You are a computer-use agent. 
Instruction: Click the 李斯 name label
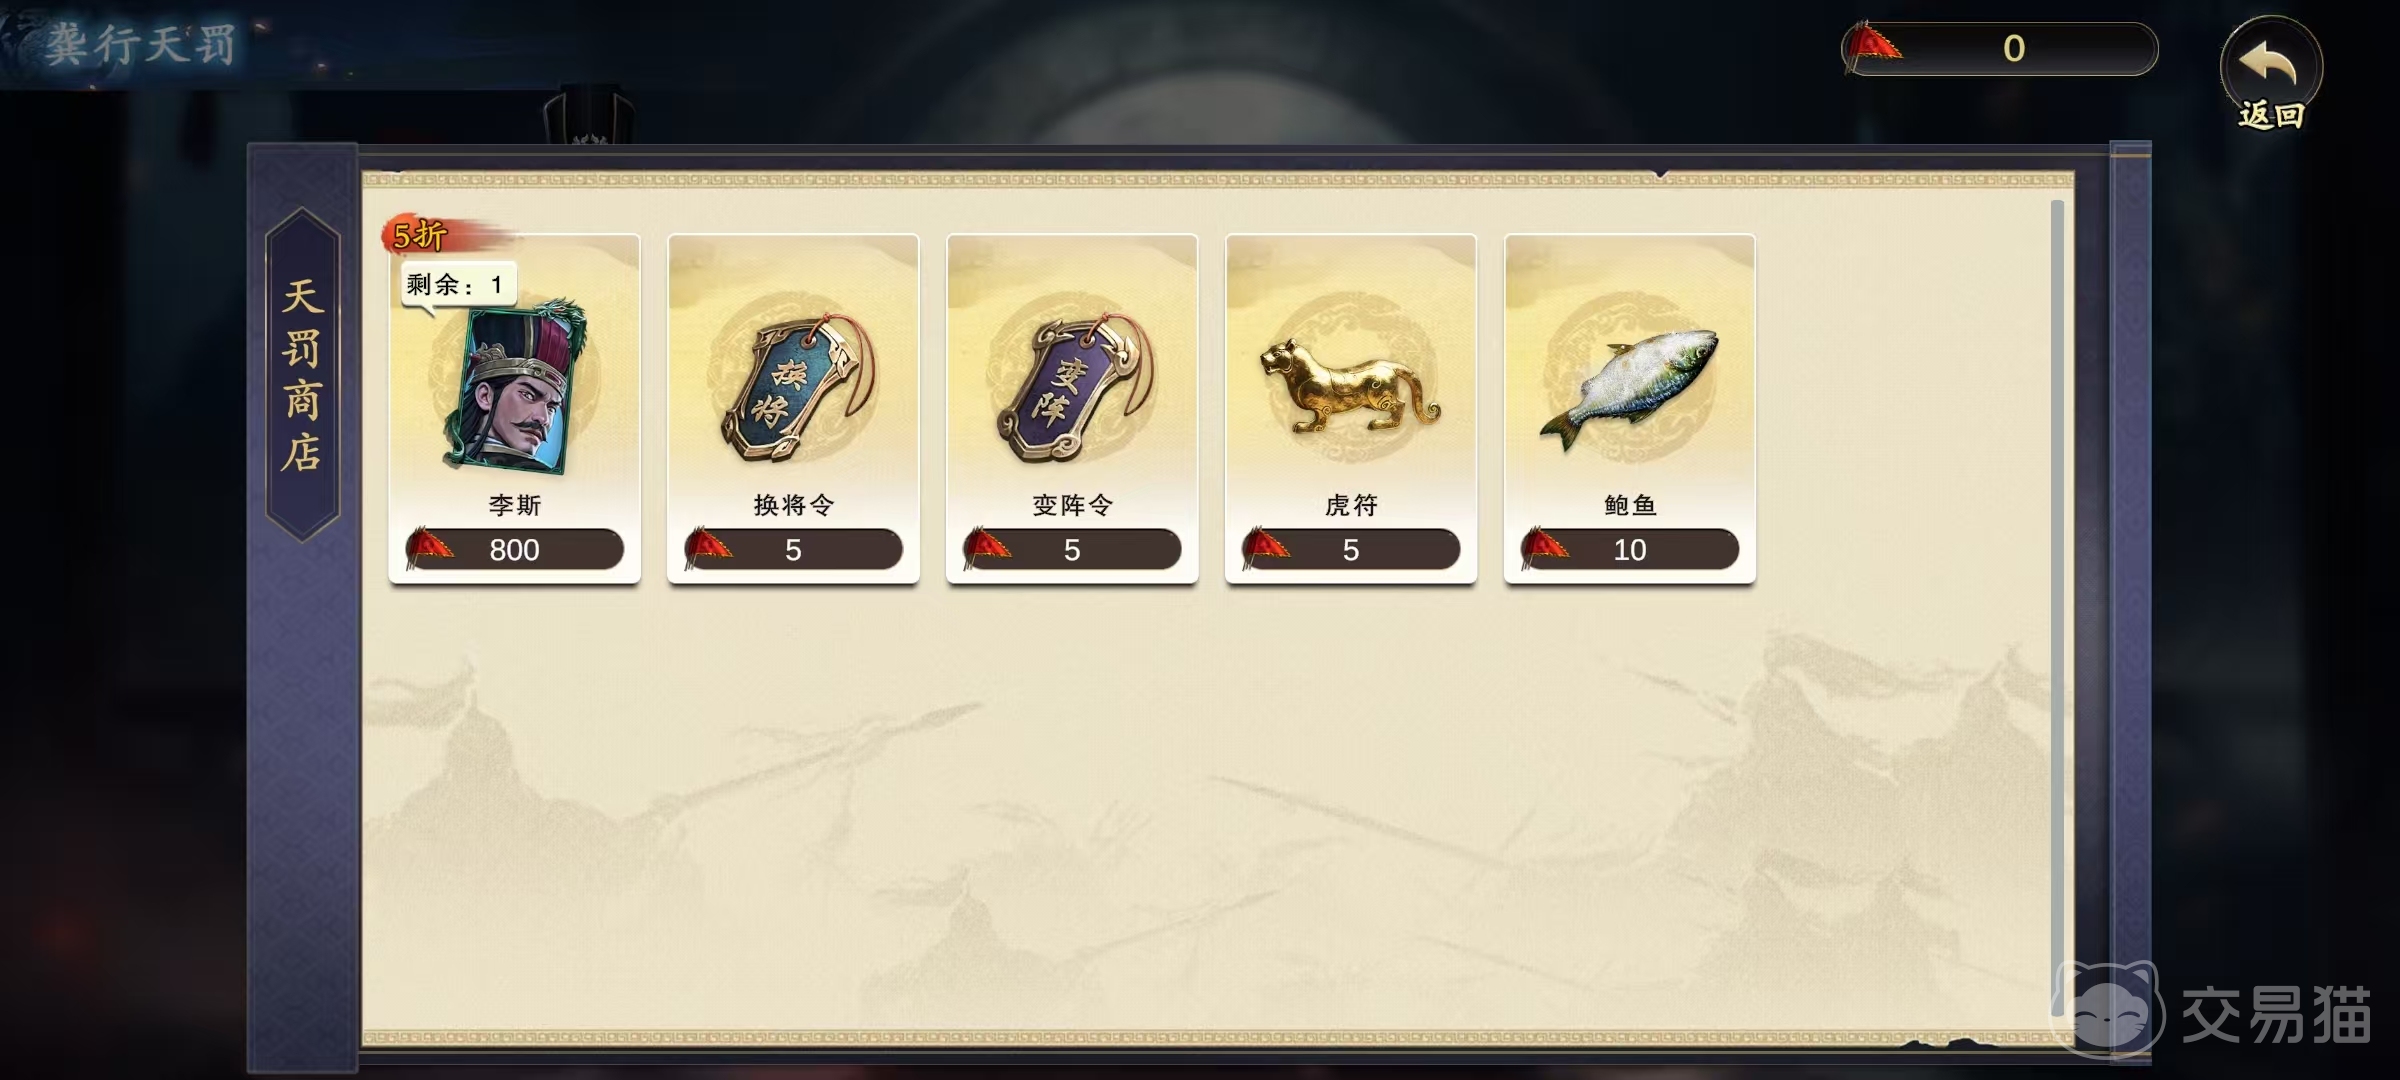(x=514, y=505)
